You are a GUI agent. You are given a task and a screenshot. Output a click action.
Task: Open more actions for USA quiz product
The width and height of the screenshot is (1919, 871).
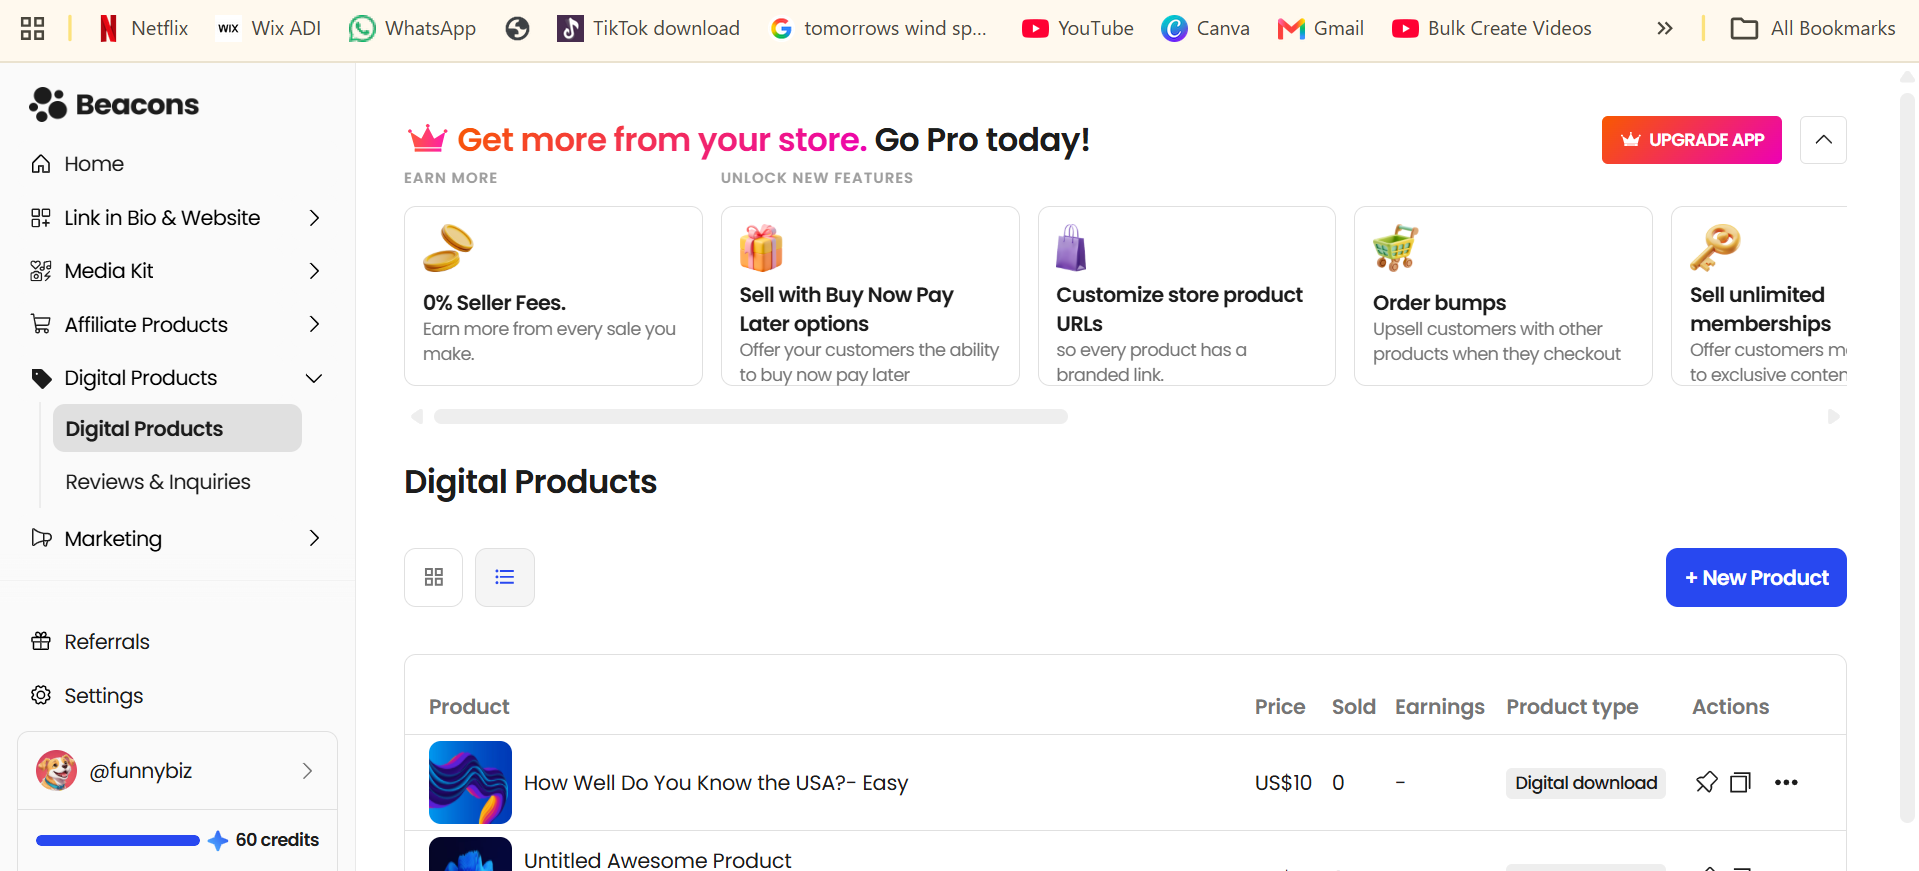1786,782
